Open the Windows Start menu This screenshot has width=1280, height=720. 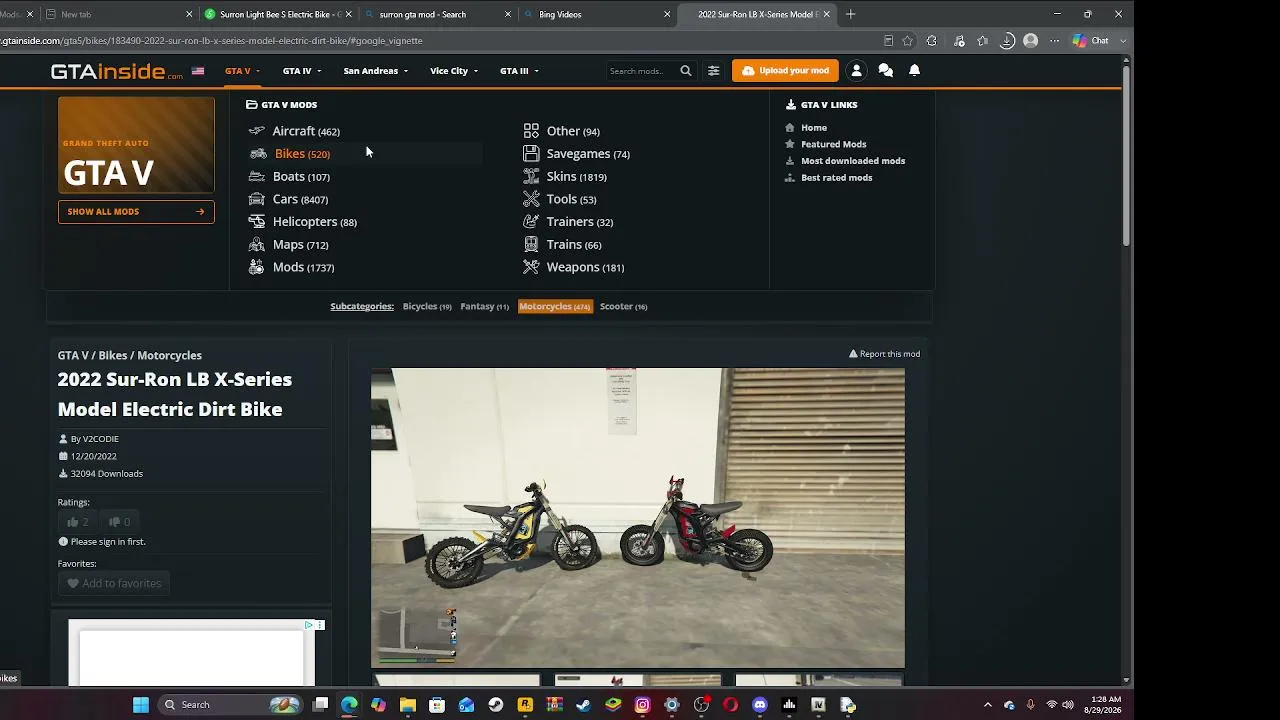click(x=141, y=705)
